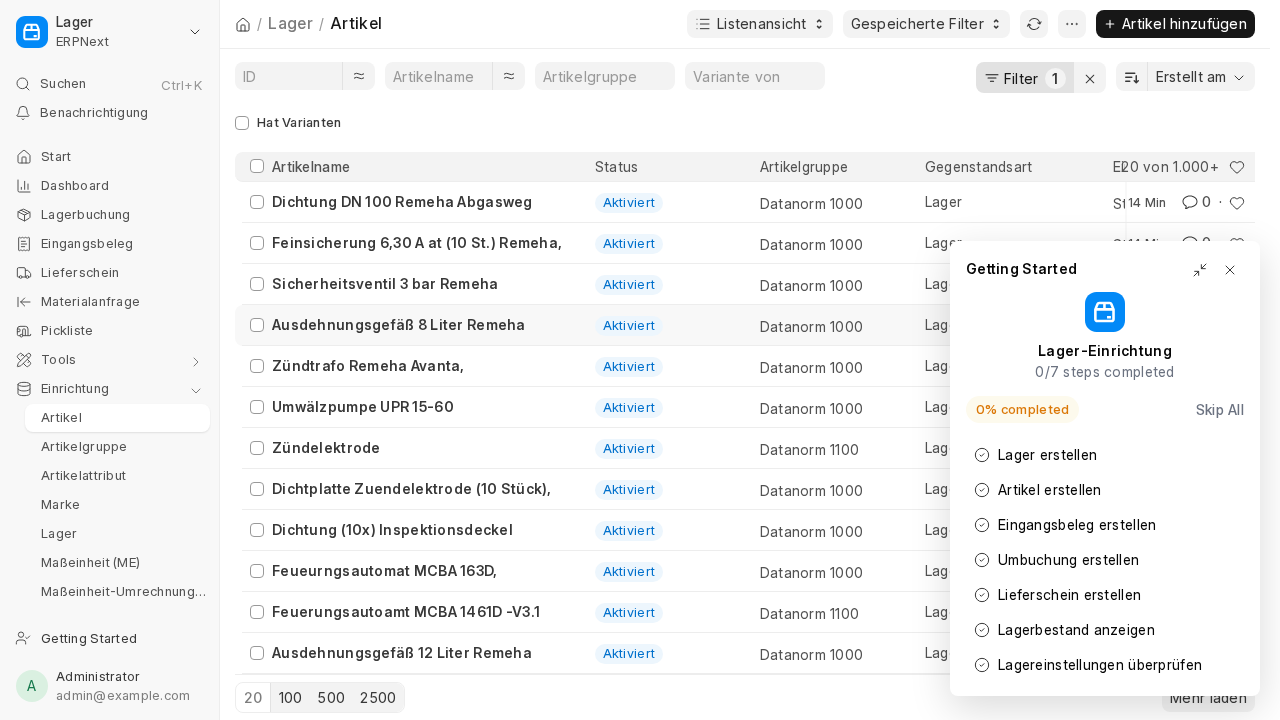Expand the Tools sidebar section
Screen dimensions: 1280x720
(110, 360)
